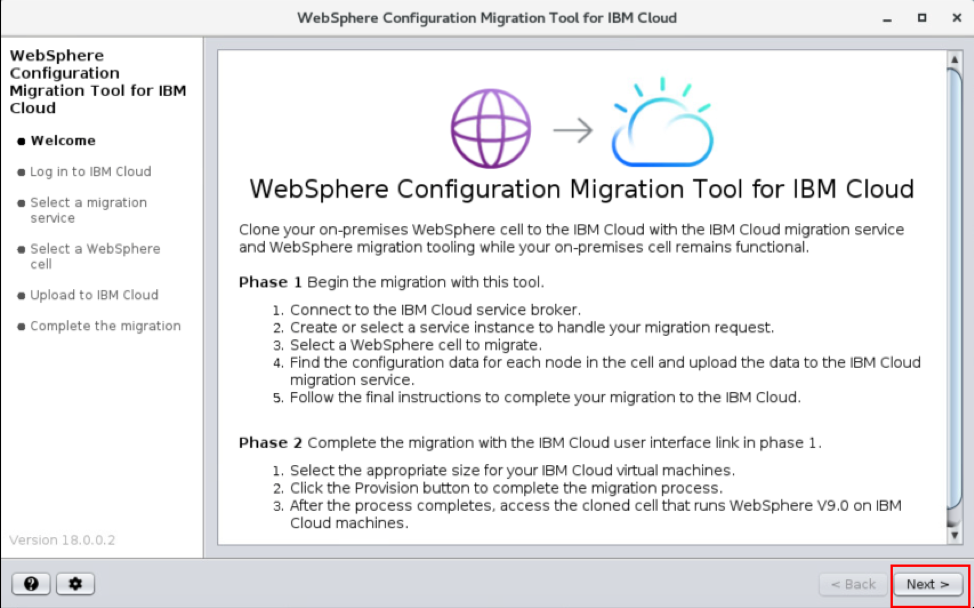Select the Welcome step in the sidebar
The image size is (974, 608).
point(63,141)
